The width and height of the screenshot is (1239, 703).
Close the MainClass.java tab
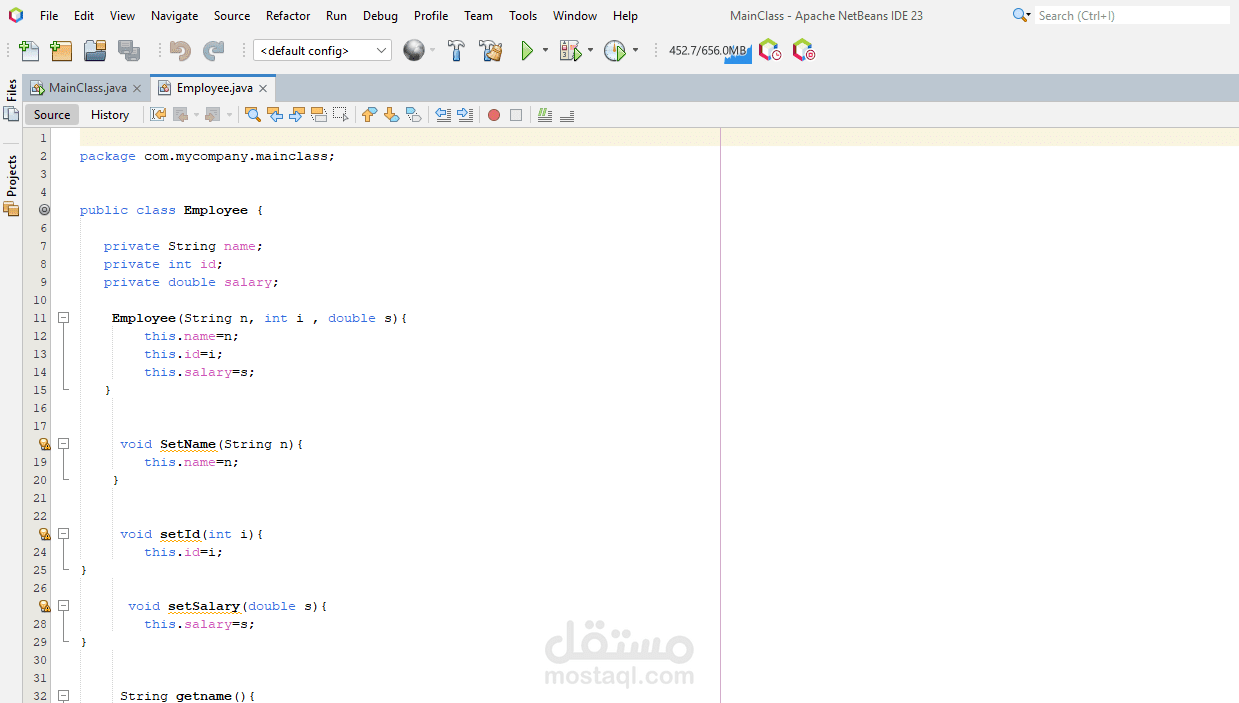(137, 88)
